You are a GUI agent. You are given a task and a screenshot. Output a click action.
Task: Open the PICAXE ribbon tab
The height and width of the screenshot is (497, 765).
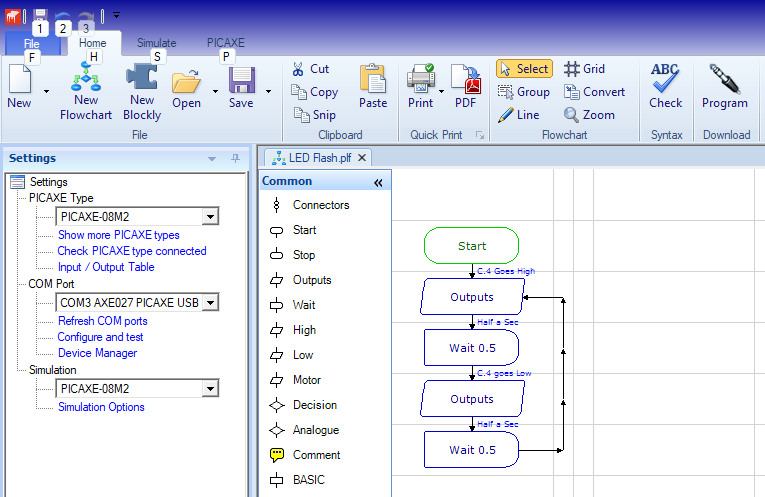(x=225, y=43)
